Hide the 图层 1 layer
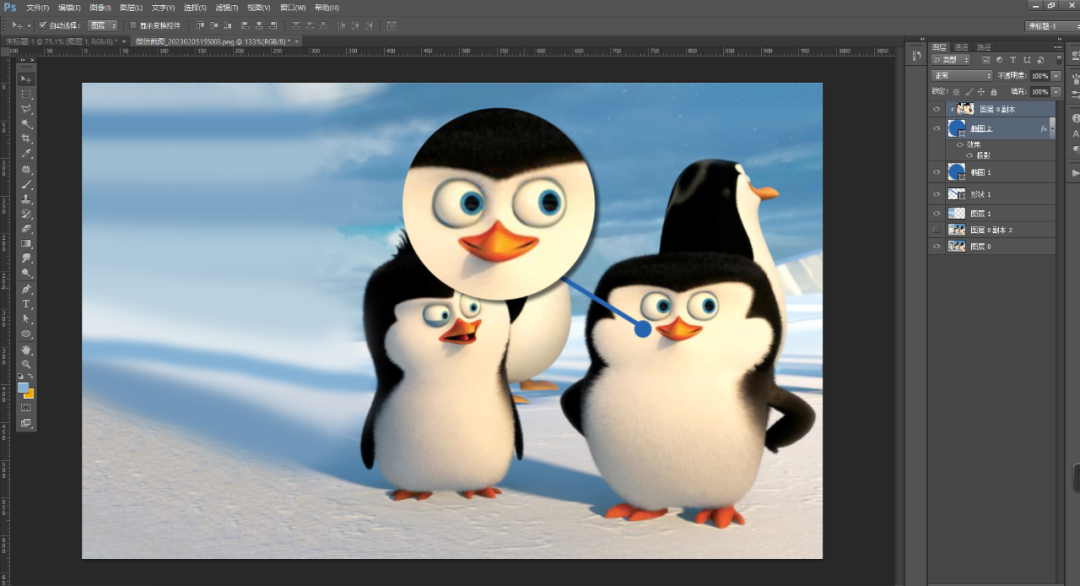The height and width of the screenshot is (586, 1080). pos(936,213)
